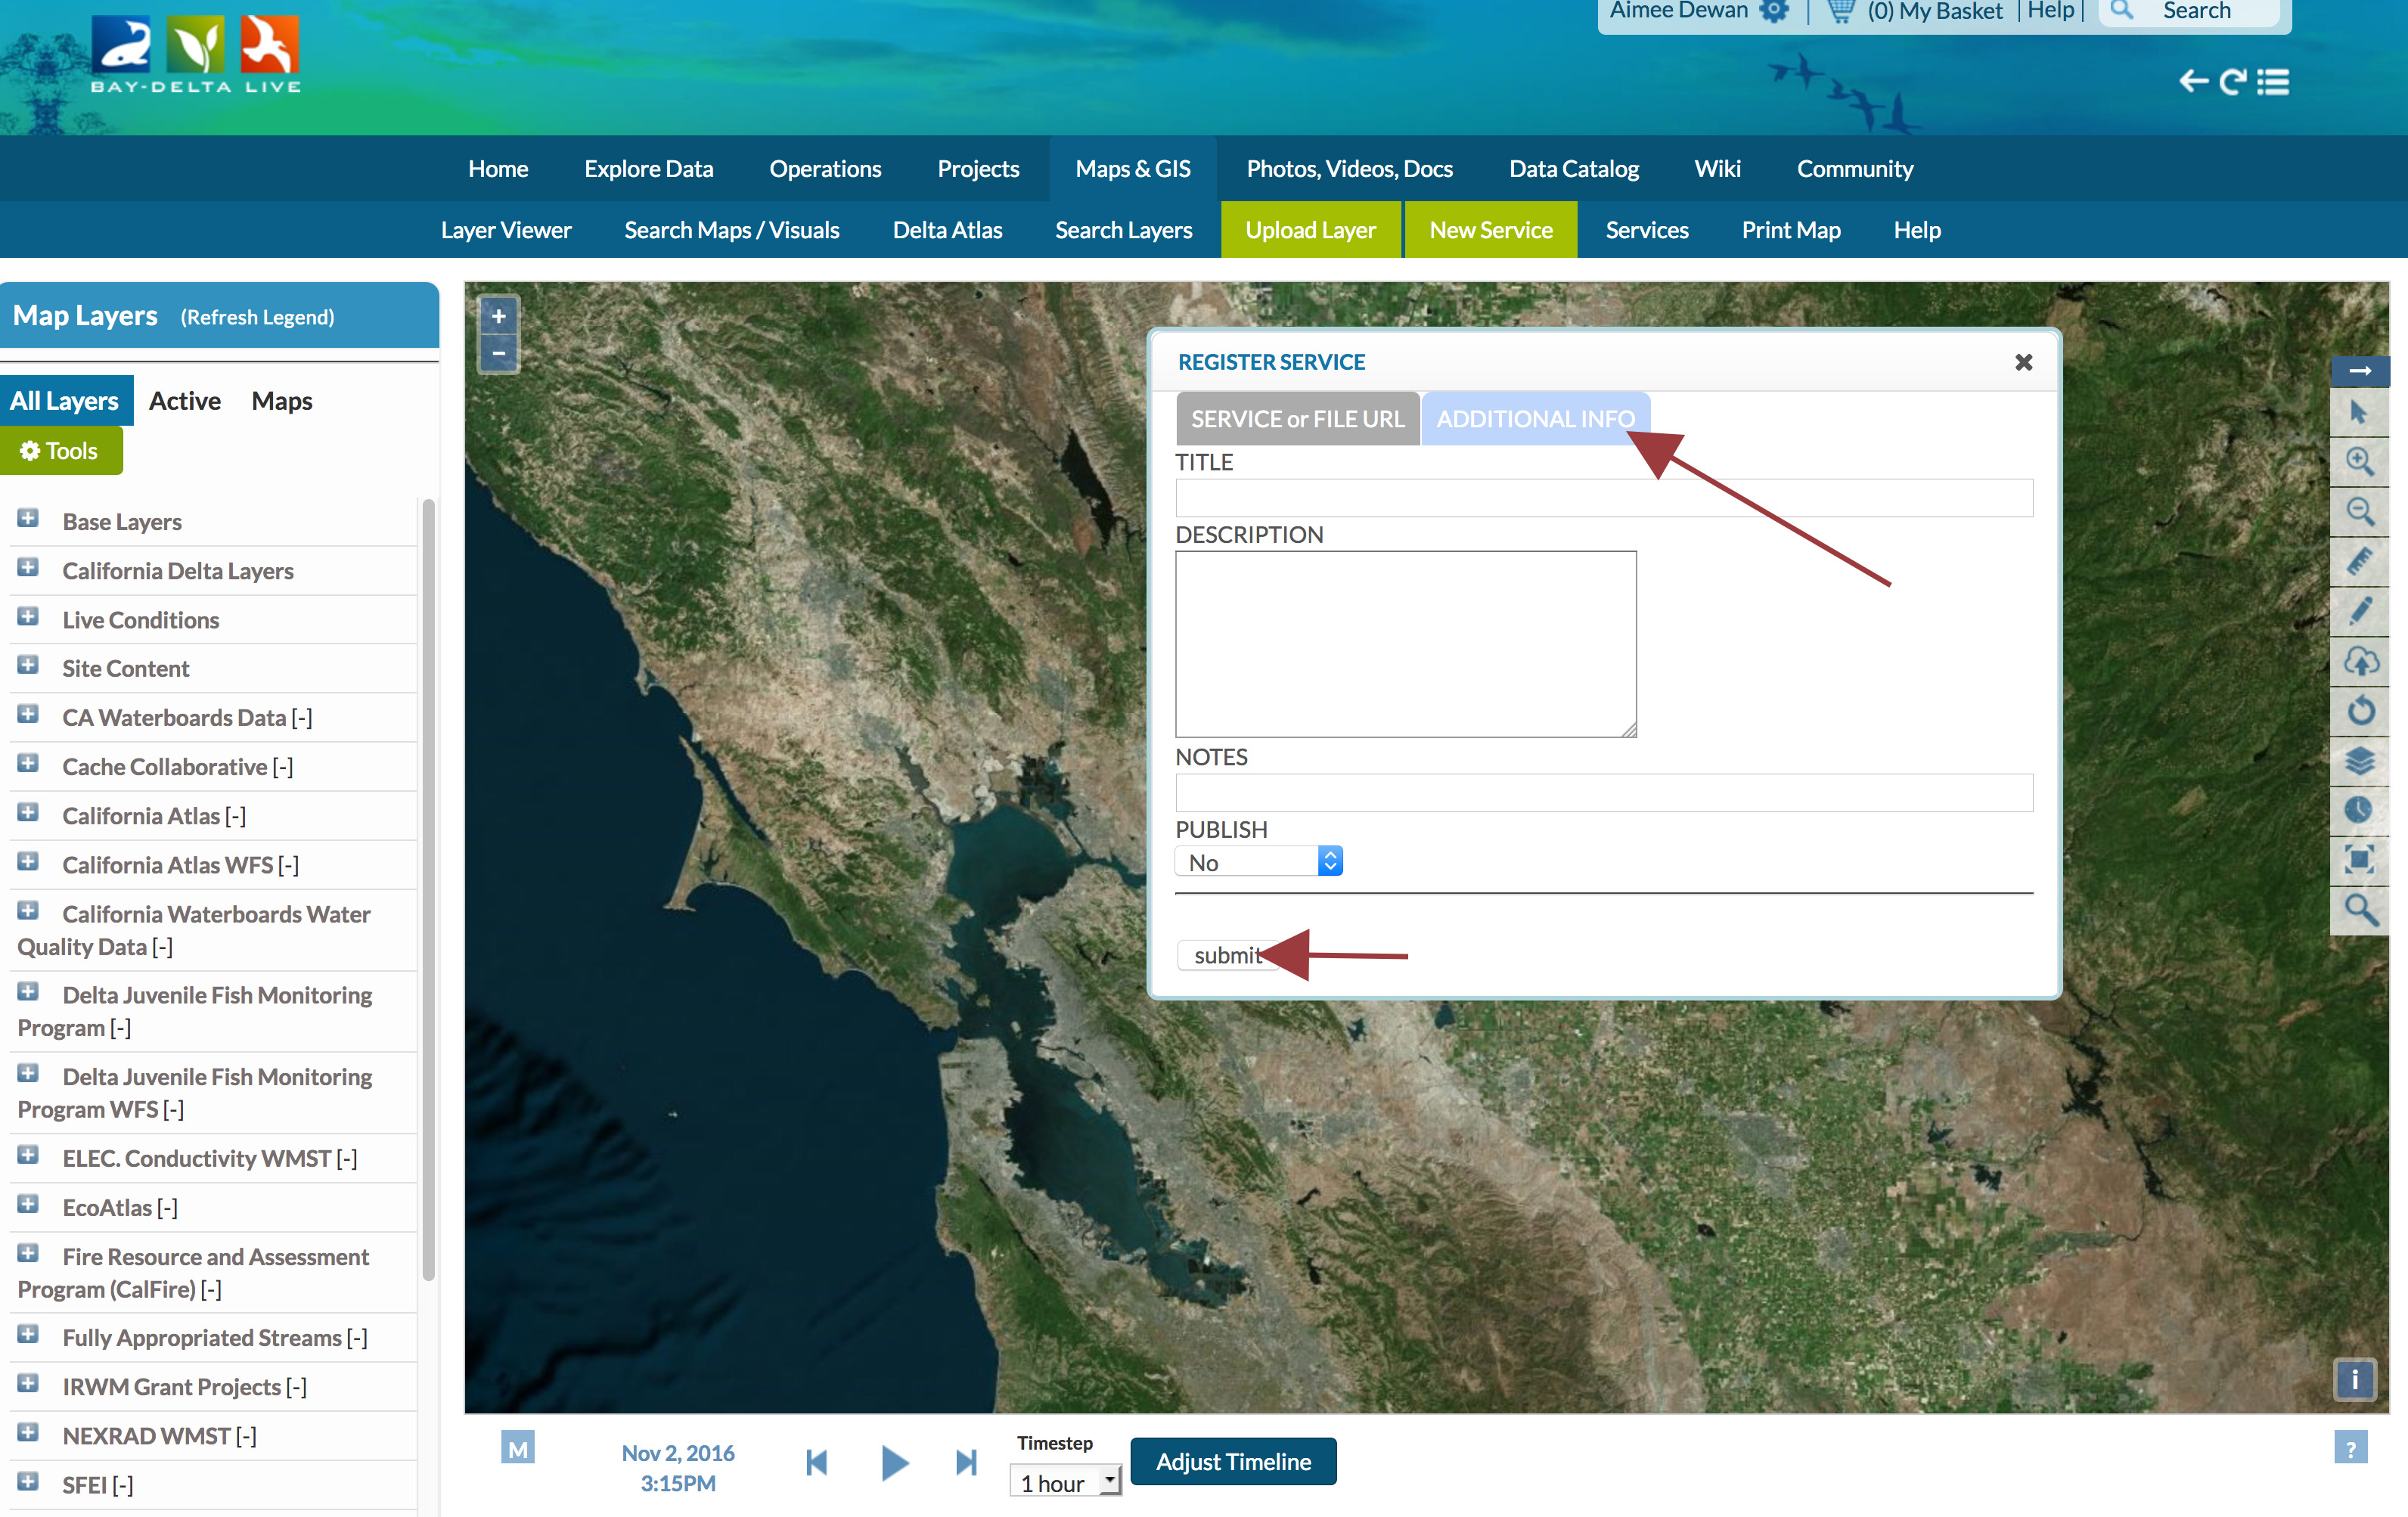Click the clock time tool icon
This screenshot has width=2408, height=1517.
2359,809
